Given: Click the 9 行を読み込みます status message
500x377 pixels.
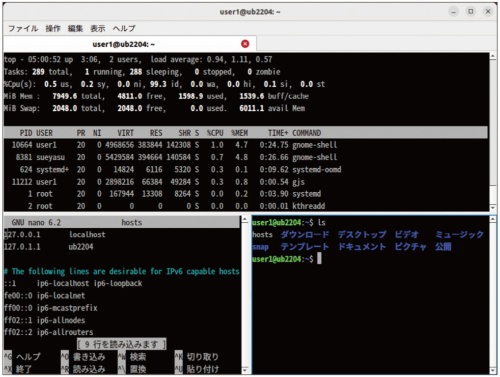Looking at the screenshot, I should tap(122, 344).
